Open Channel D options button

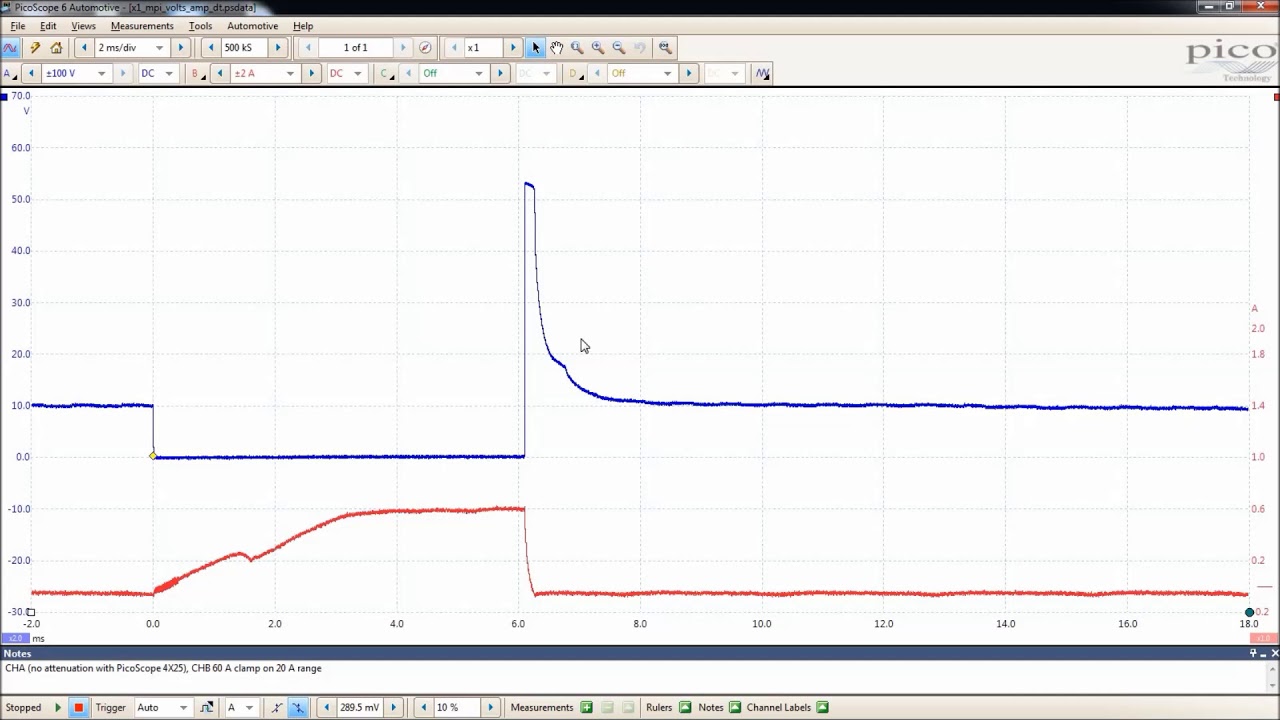click(x=575, y=73)
